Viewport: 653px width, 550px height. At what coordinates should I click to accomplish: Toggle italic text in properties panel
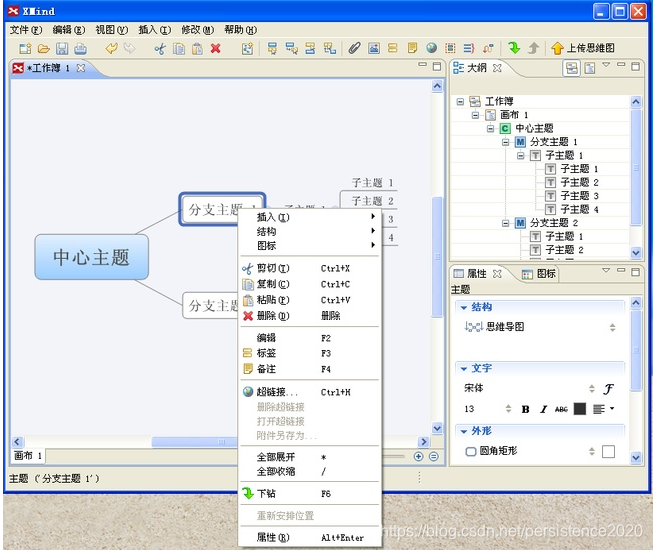(543, 409)
